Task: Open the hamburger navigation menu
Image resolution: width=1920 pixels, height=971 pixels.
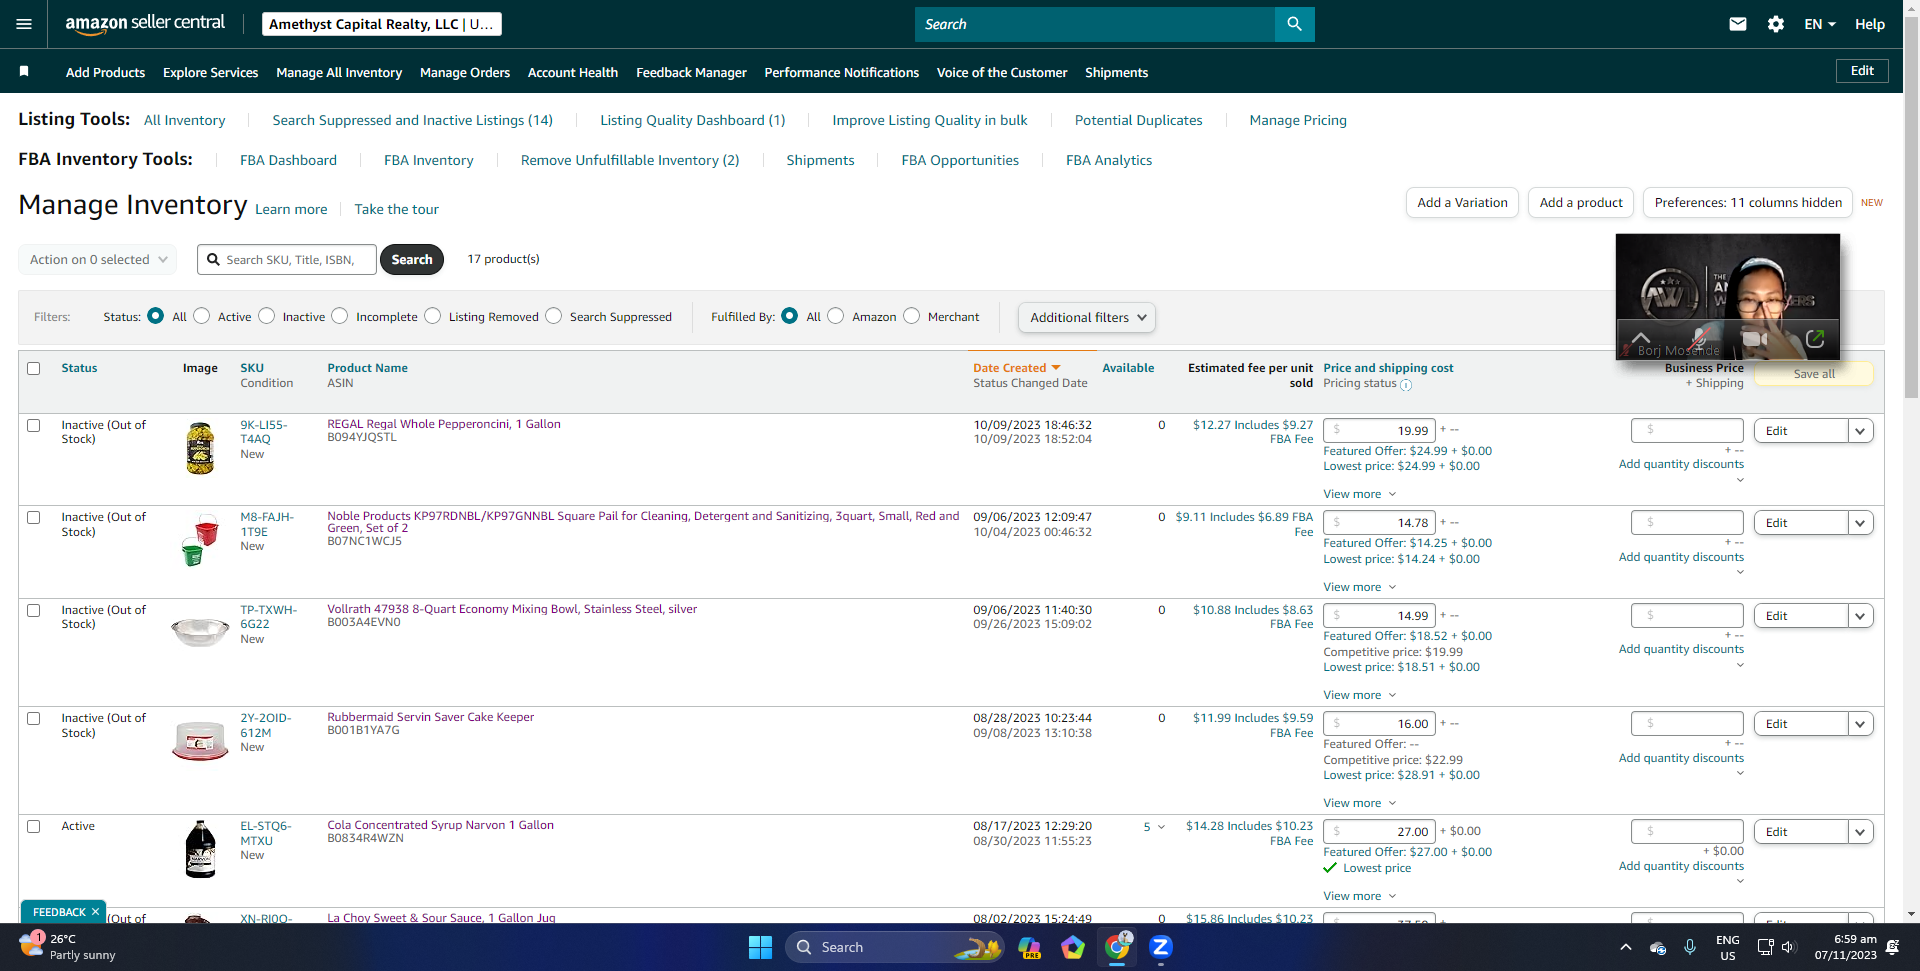Action: coord(24,24)
